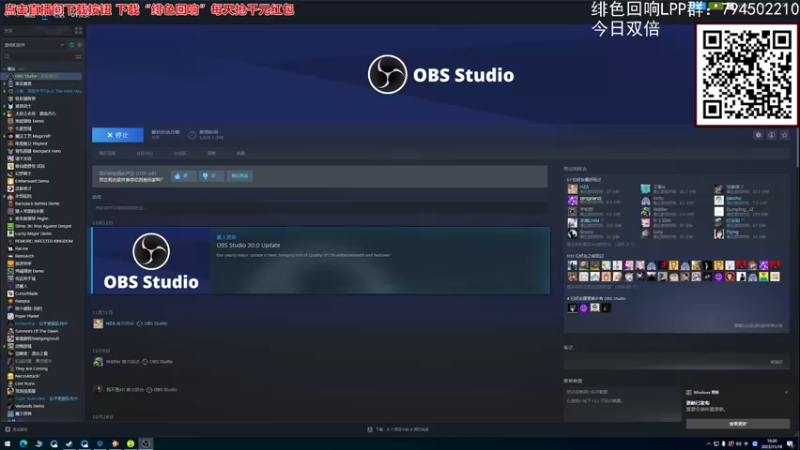Screen dimensions: 800x450
Task: Open the notification center icon
Action: pyautogui.click(x=790, y=444)
